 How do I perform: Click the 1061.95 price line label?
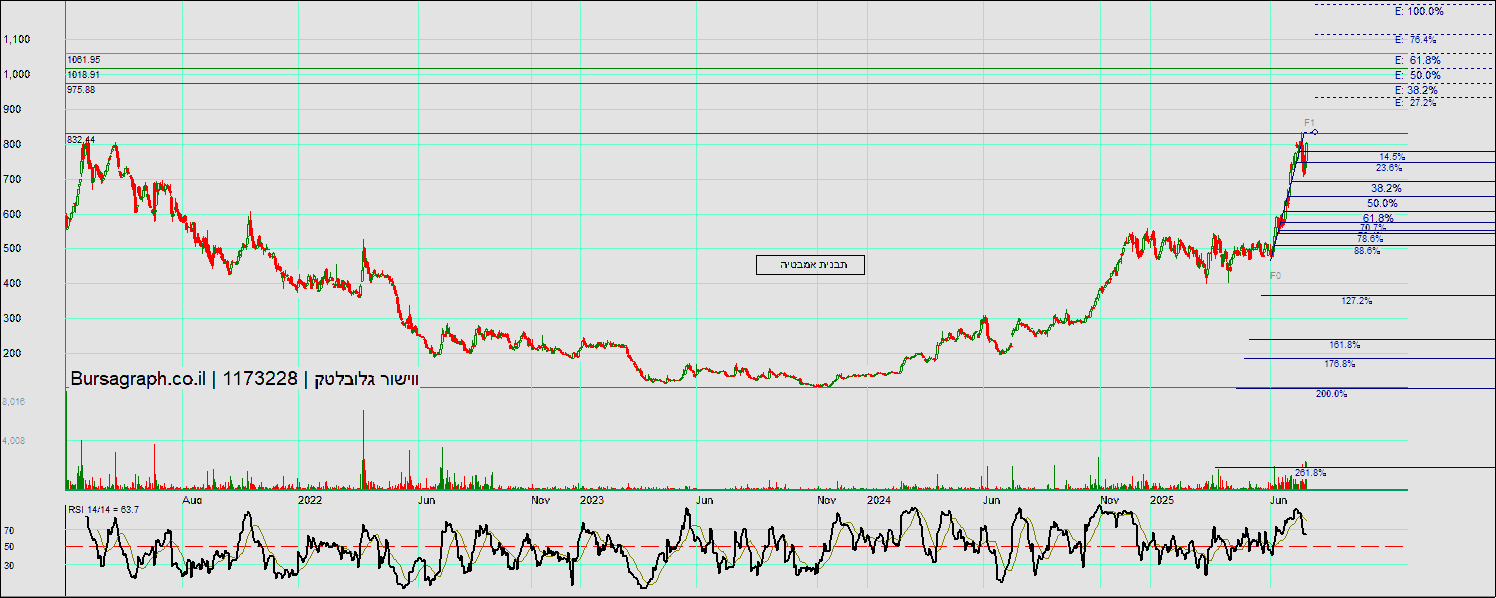tap(83, 60)
